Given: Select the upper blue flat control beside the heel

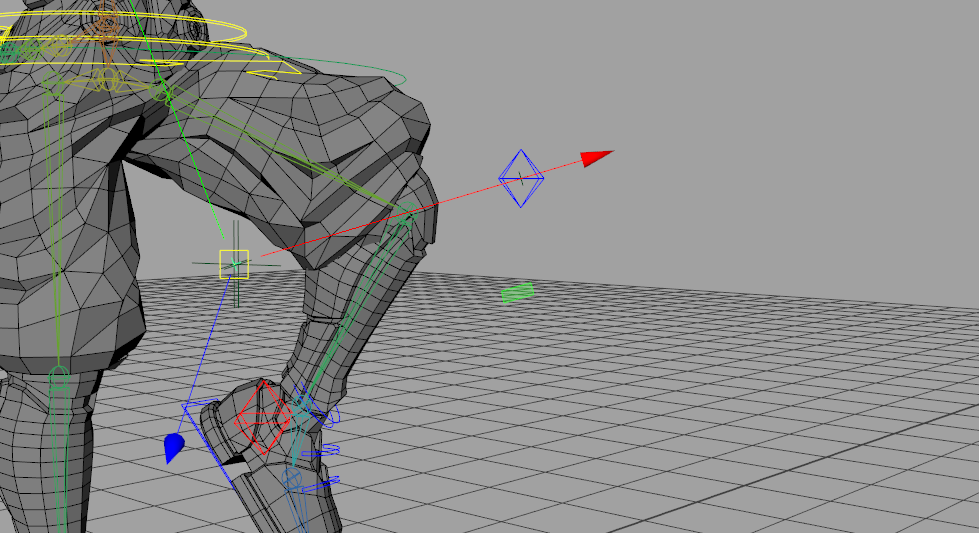Looking at the screenshot, I should tap(322, 450).
